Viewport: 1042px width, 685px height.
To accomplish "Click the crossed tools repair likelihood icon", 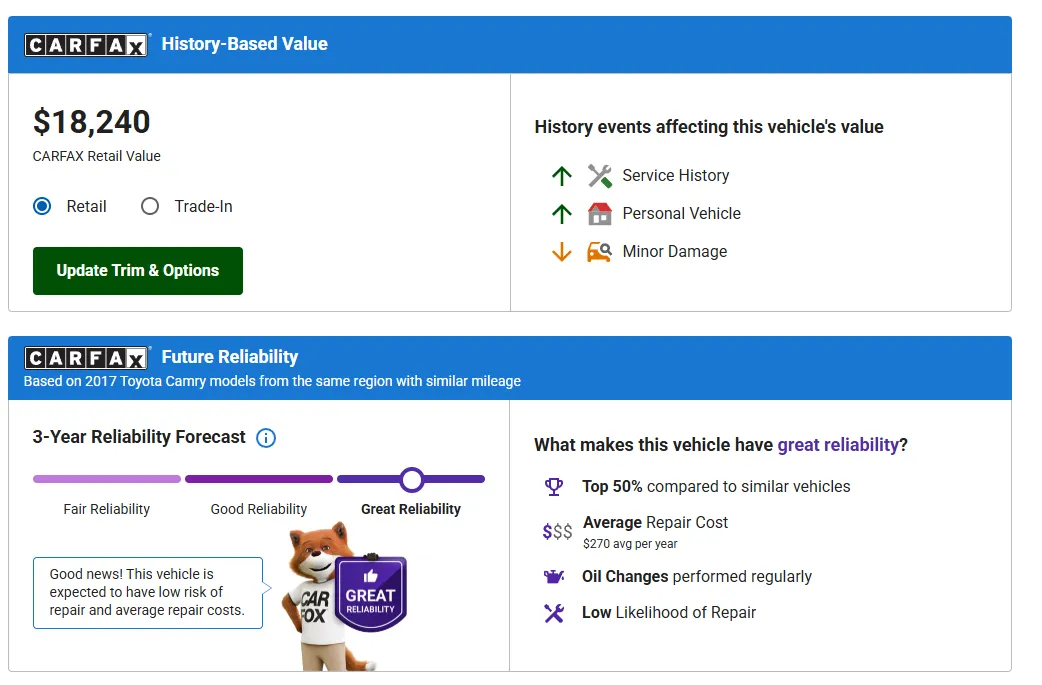I will (554, 613).
